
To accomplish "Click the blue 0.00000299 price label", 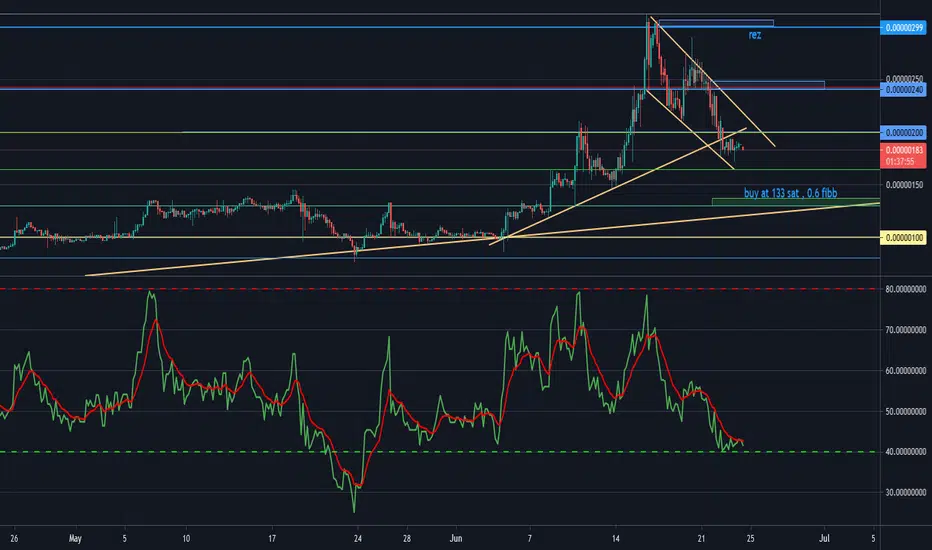I will tap(903, 27).
